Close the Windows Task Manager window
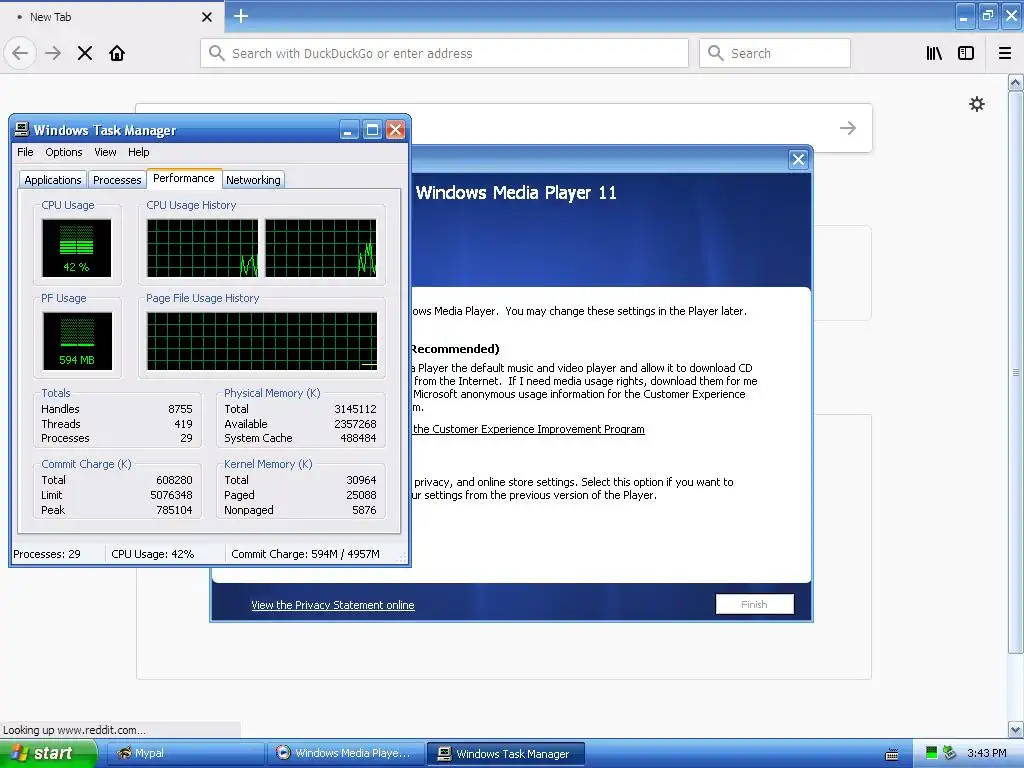The height and width of the screenshot is (768, 1024). [395, 129]
